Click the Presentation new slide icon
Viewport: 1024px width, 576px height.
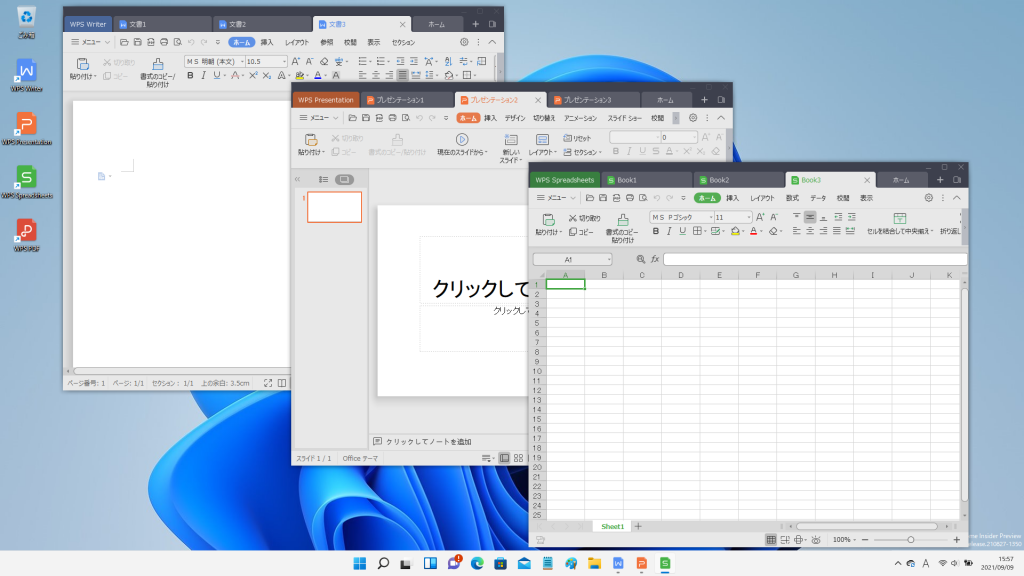tap(511, 140)
